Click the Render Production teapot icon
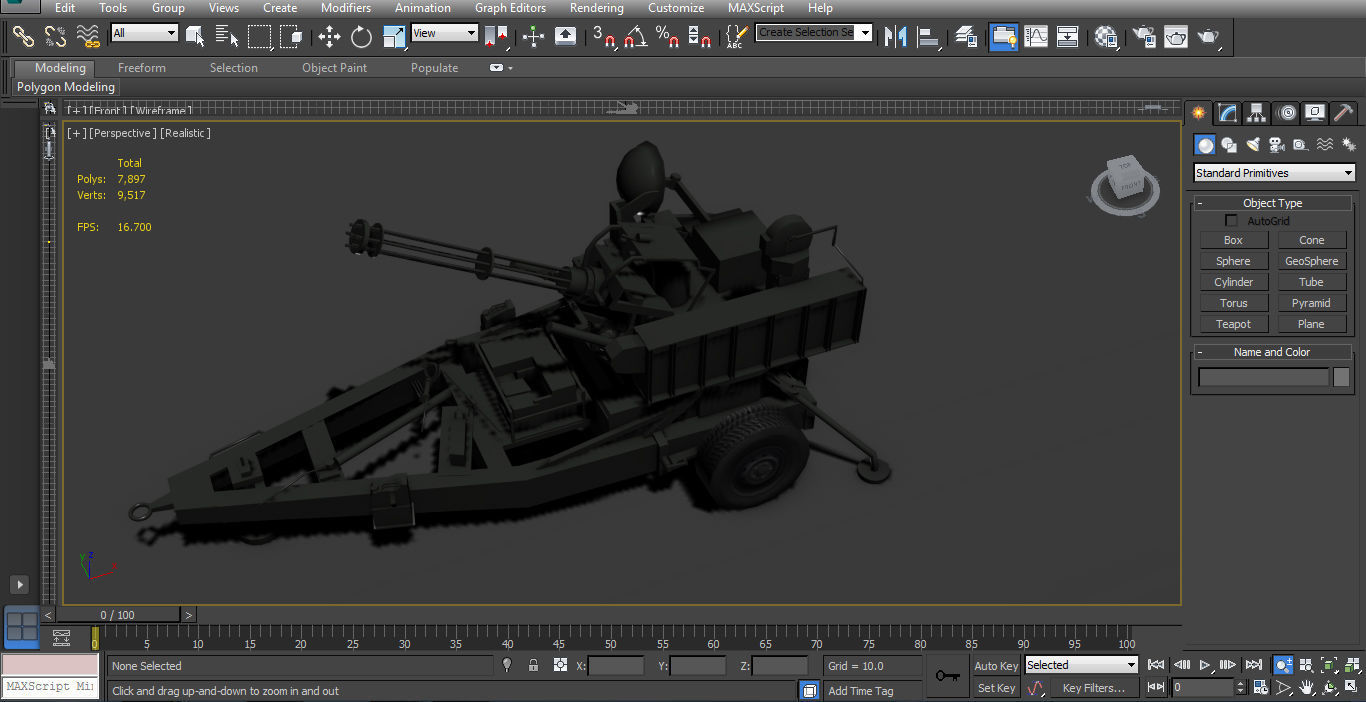 click(1209, 37)
